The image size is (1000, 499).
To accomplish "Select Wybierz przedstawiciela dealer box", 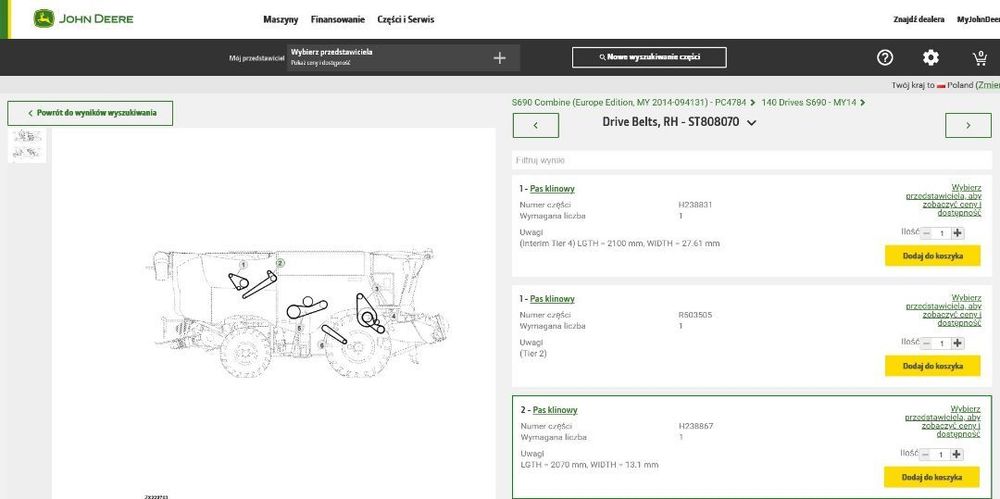I will (x=403, y=57).
